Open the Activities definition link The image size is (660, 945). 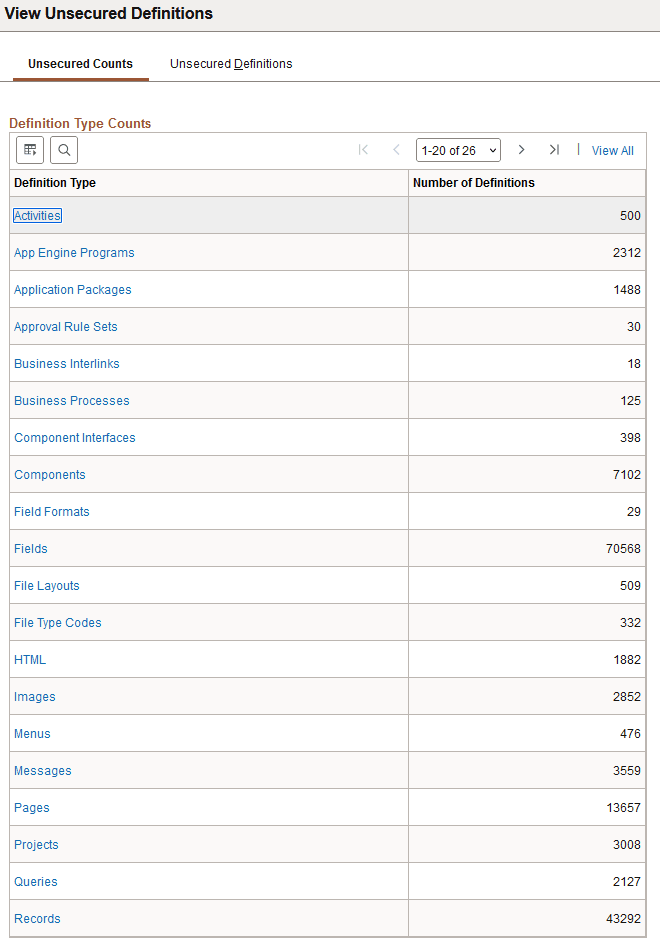[37, 215]
